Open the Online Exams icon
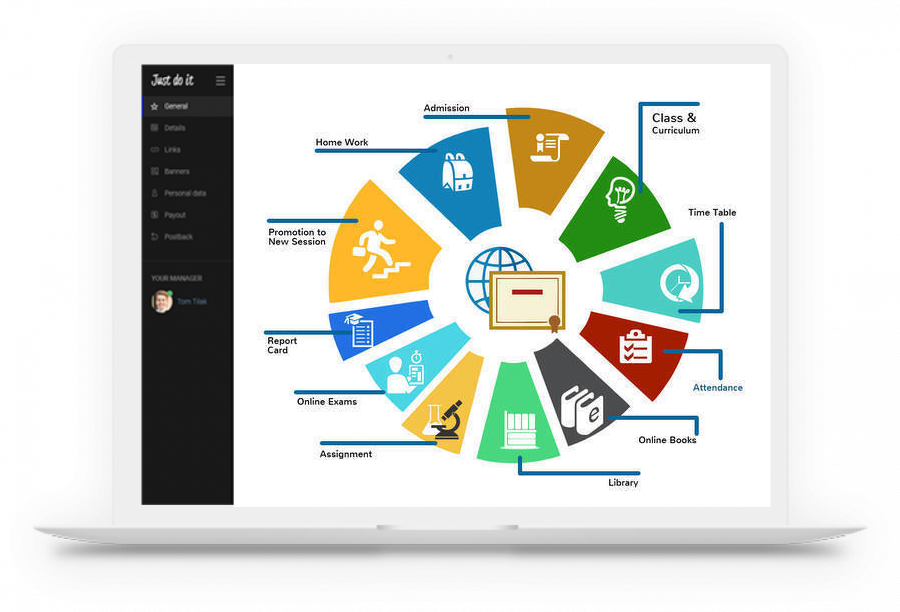The width and height of the screenshot is (900, 612). tap(407, 372)
